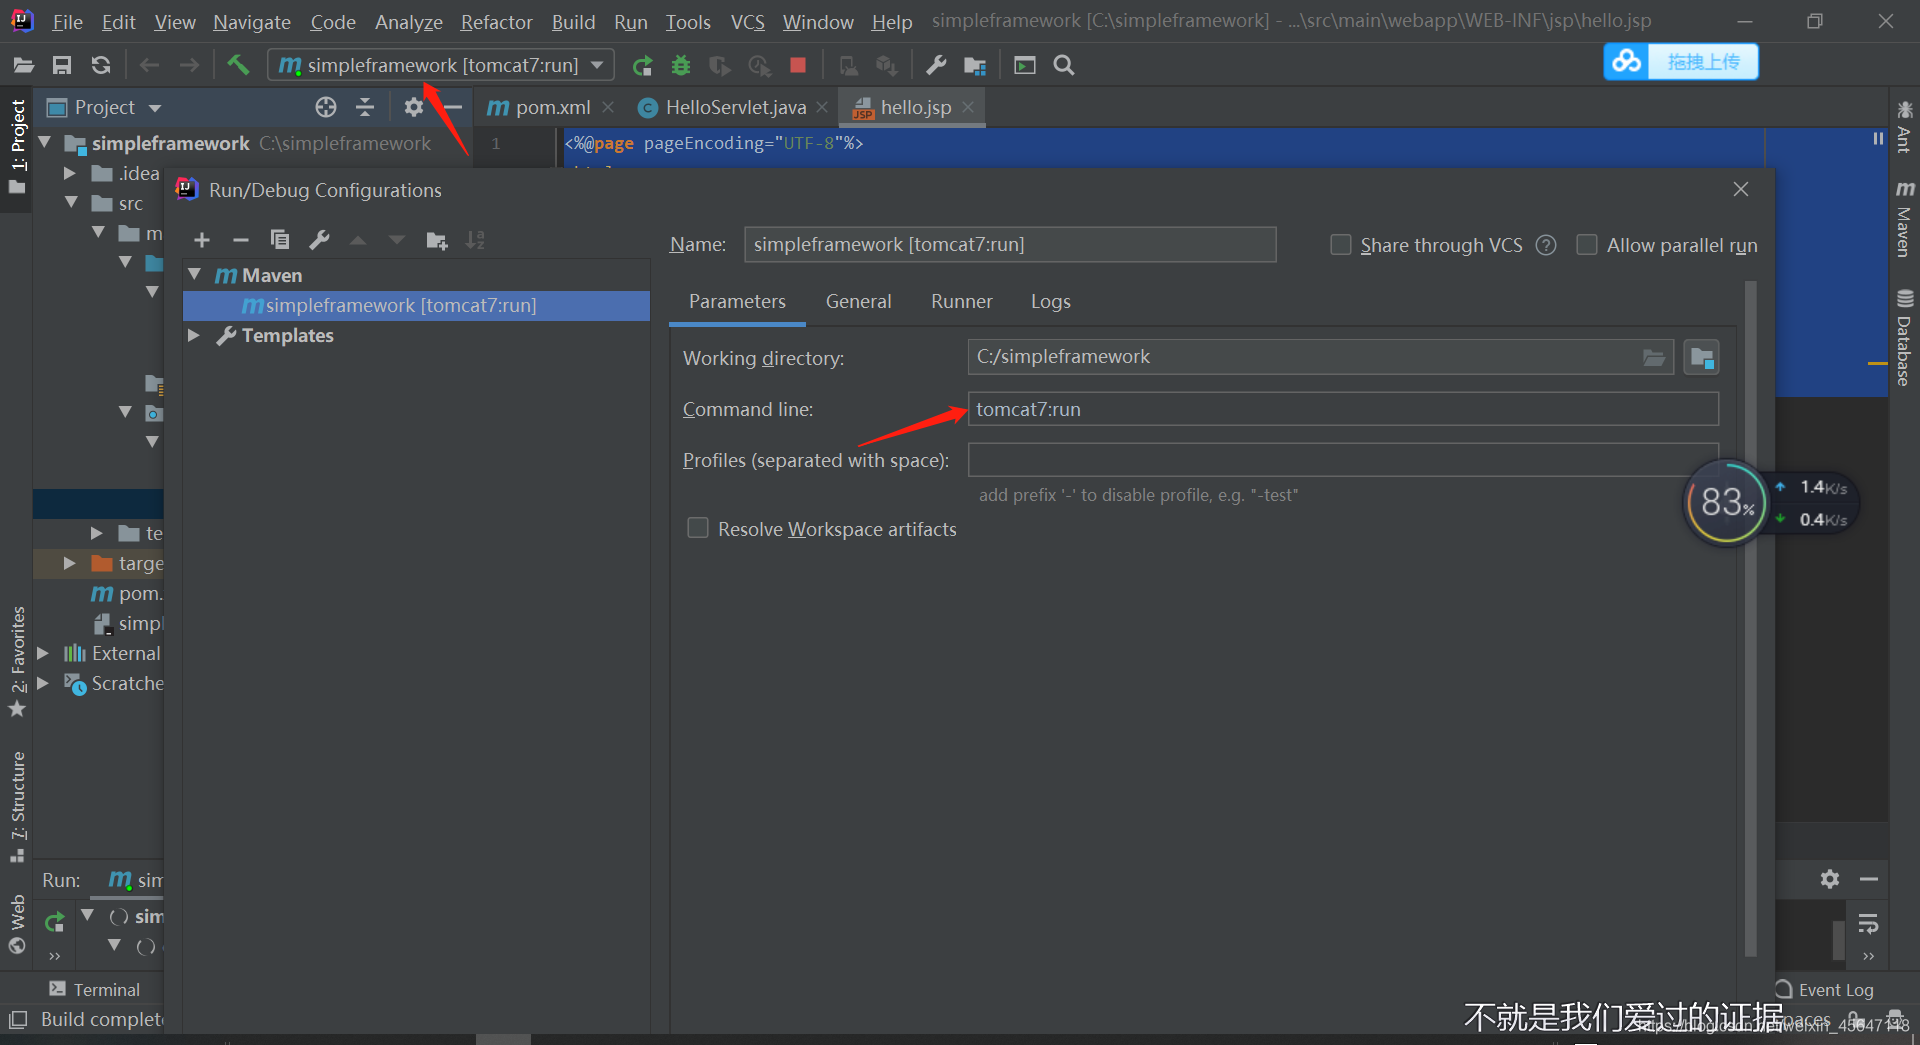1920x1045 pixels.
Task: Close the Run/Debug Configurations dialog
Action: [x=1741, y=189]
